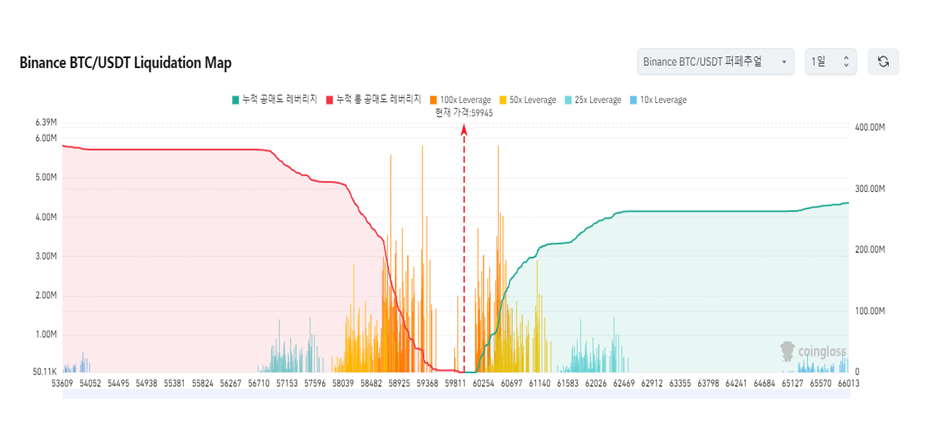Click the 3.00M left axis value
This screenshot has width=926, height=432.
[46, 256]
